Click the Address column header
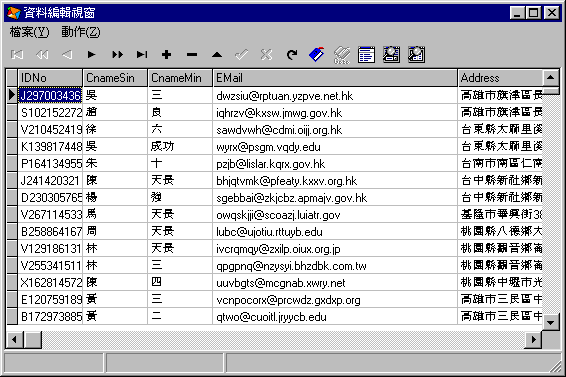This screenshot has height=377, width=566. click(x=500, y=78)
